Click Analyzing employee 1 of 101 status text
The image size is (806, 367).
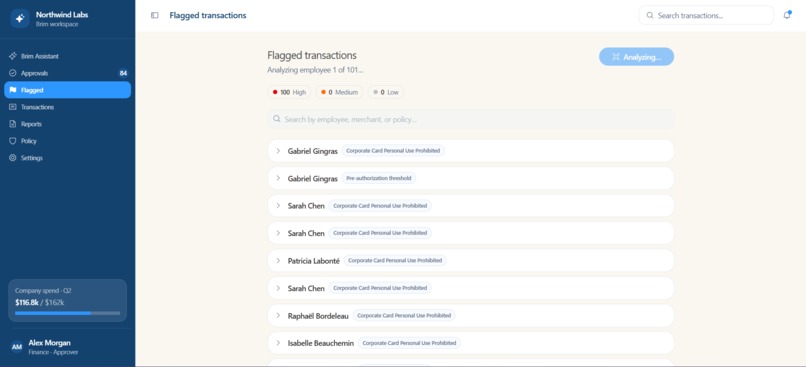(x=315, y=70)
